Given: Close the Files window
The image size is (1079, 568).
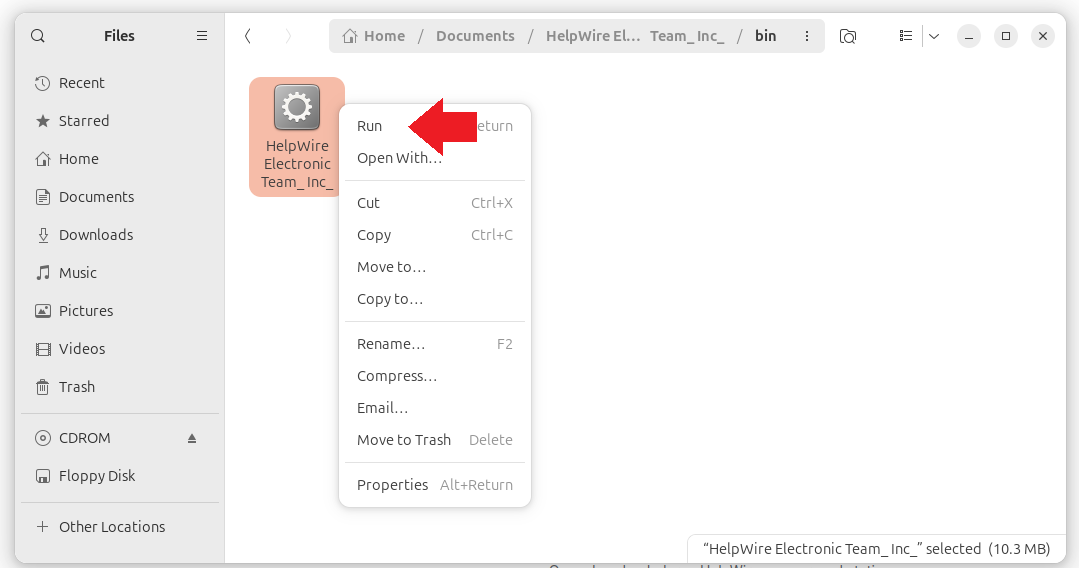Looking at the screenshot, I should point(1043,36).
